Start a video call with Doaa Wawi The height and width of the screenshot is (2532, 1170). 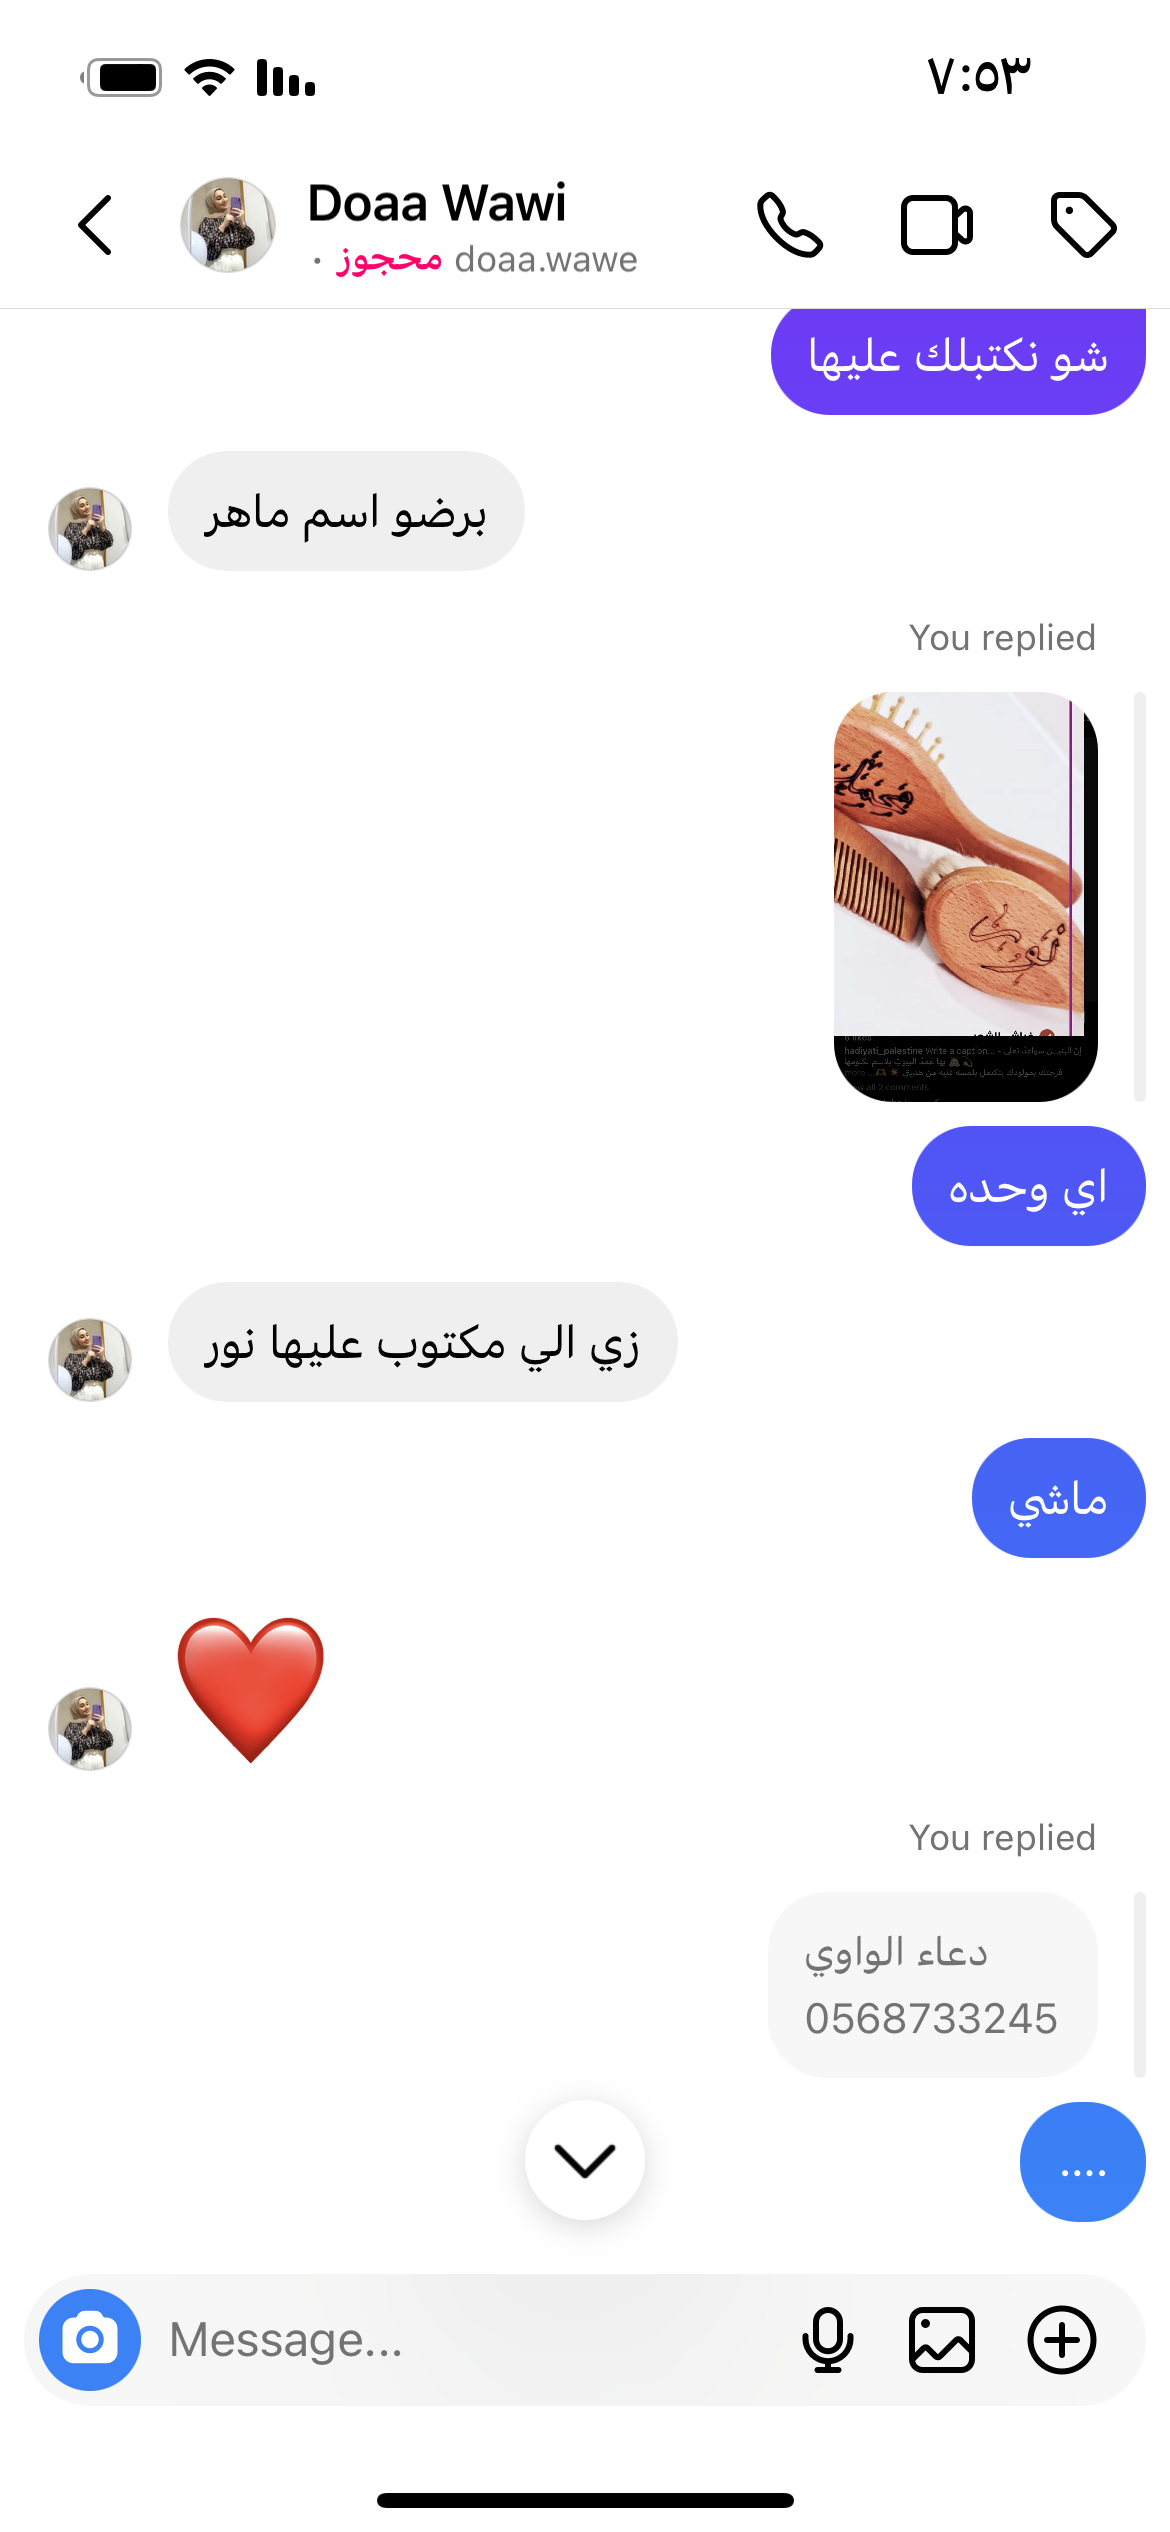click(x=937, y=225)
